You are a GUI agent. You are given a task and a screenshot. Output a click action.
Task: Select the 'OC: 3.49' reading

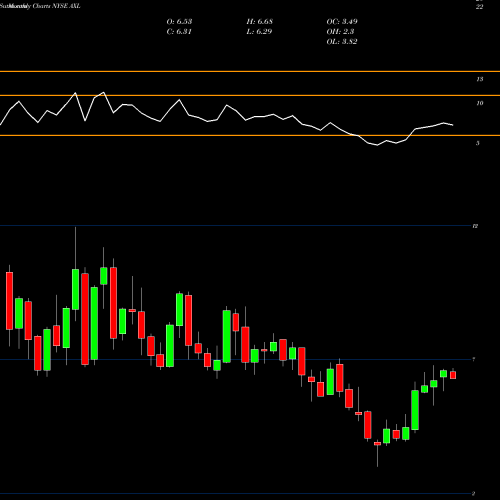[x=342, y=21]
